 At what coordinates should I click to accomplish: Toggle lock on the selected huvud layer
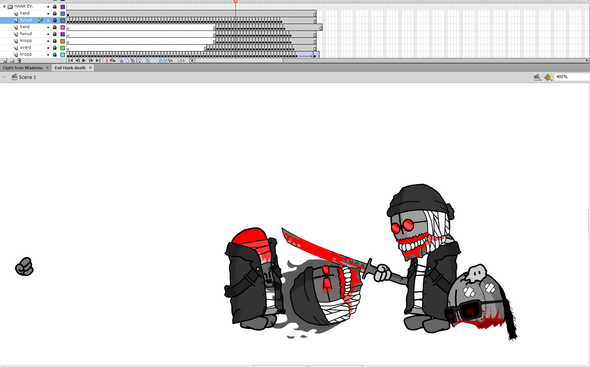pyautogui.click(x=55, y=20)
